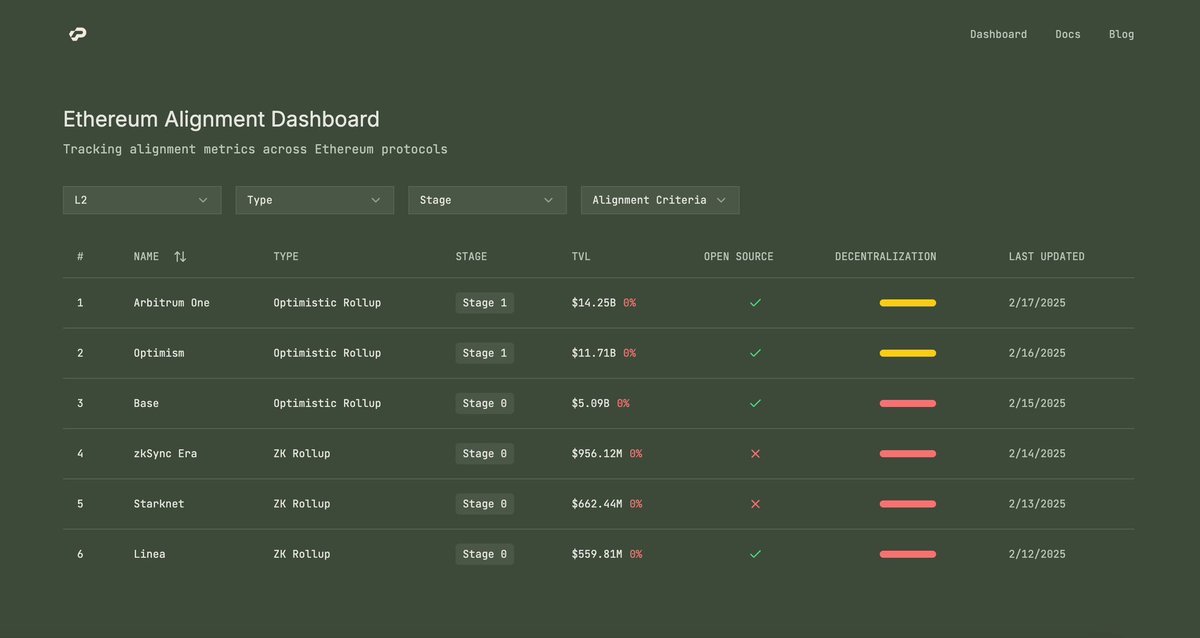The height and width of the screenshot is (638, 1200).
Task: Open the Docs navigation link
Action: coord(1068,35)
